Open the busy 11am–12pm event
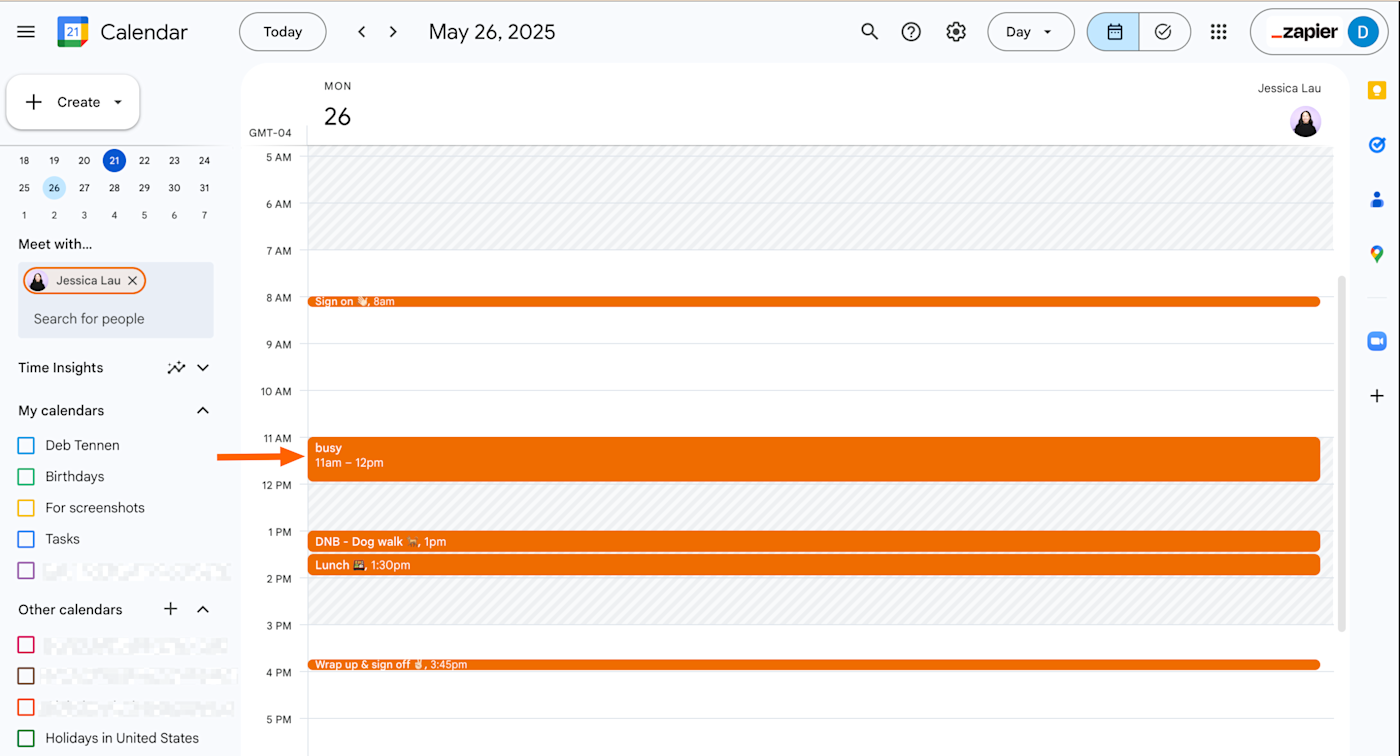Viewport: 1400px width, 756px height. tap(814, 459)
